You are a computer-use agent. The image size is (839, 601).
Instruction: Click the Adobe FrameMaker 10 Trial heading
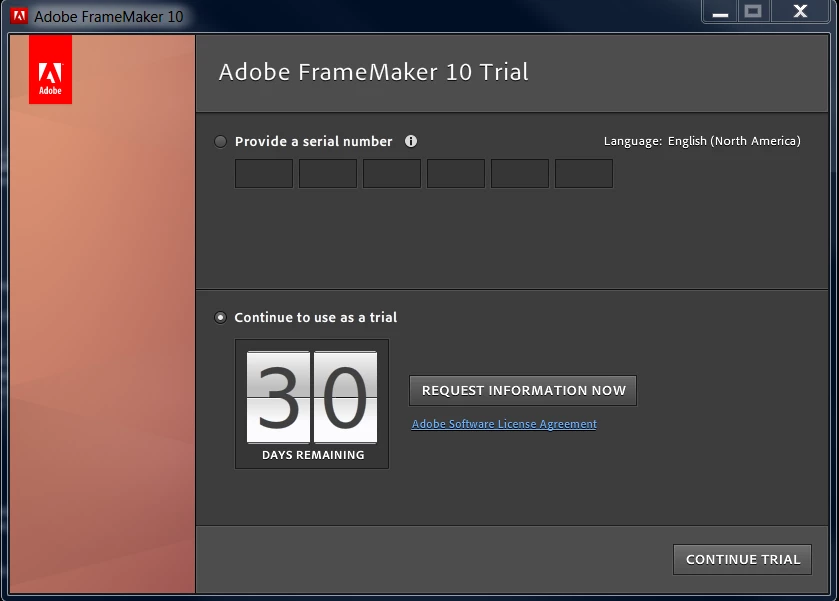[x=373, y=72]
